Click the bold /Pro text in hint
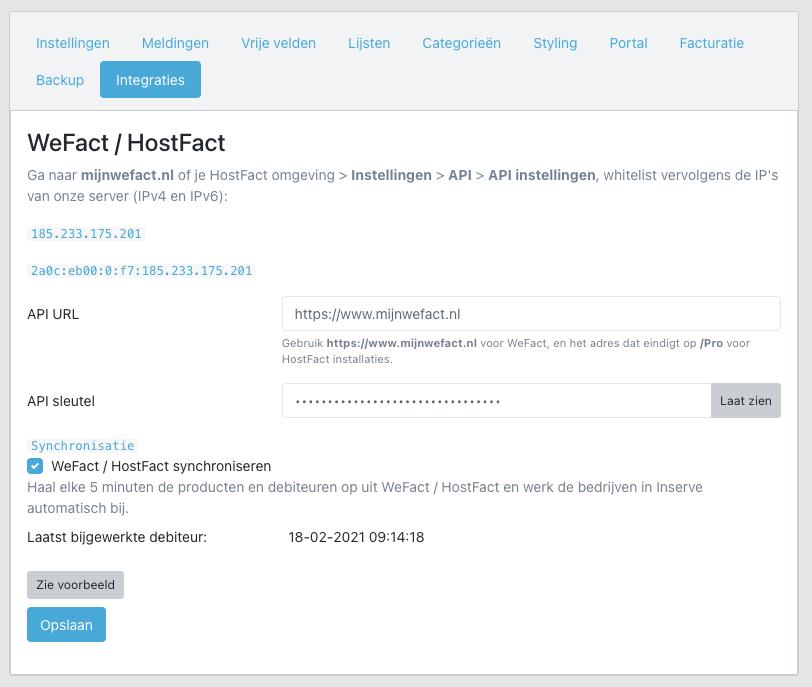812x687 pixels. point(711,343)
